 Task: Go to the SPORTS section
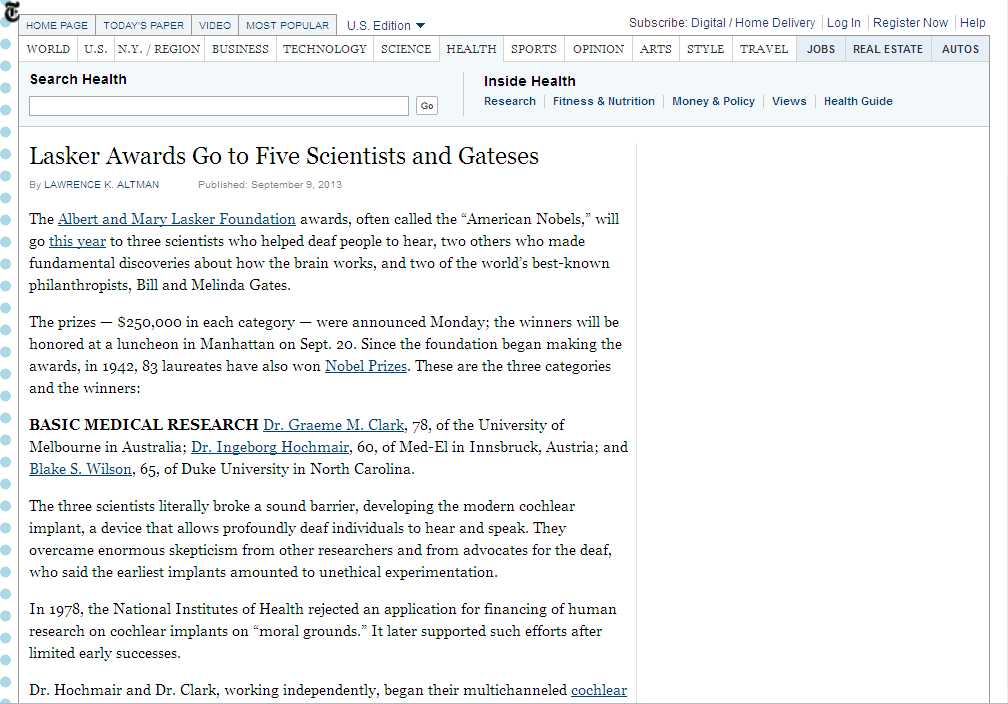click(533, 48)
